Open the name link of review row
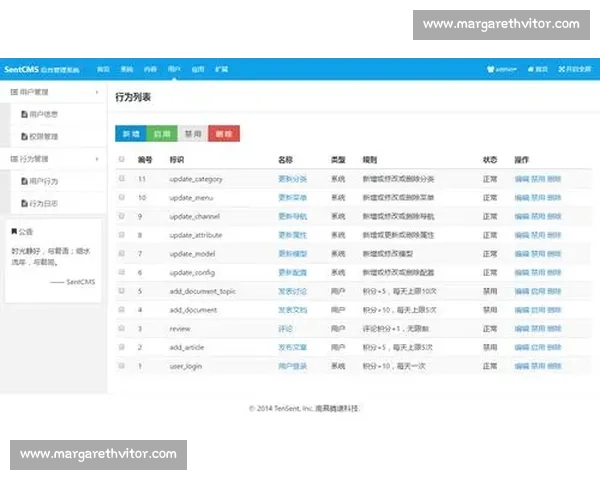This screenshot has width=600, height=480. pyautogui.click(x=285, y=329)
